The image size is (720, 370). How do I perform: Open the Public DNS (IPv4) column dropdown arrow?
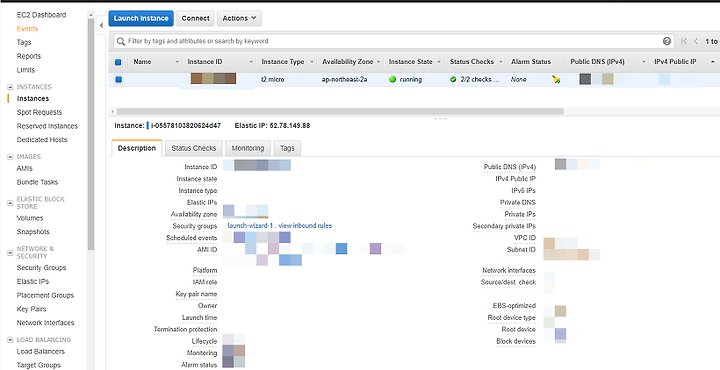(644, 62)
